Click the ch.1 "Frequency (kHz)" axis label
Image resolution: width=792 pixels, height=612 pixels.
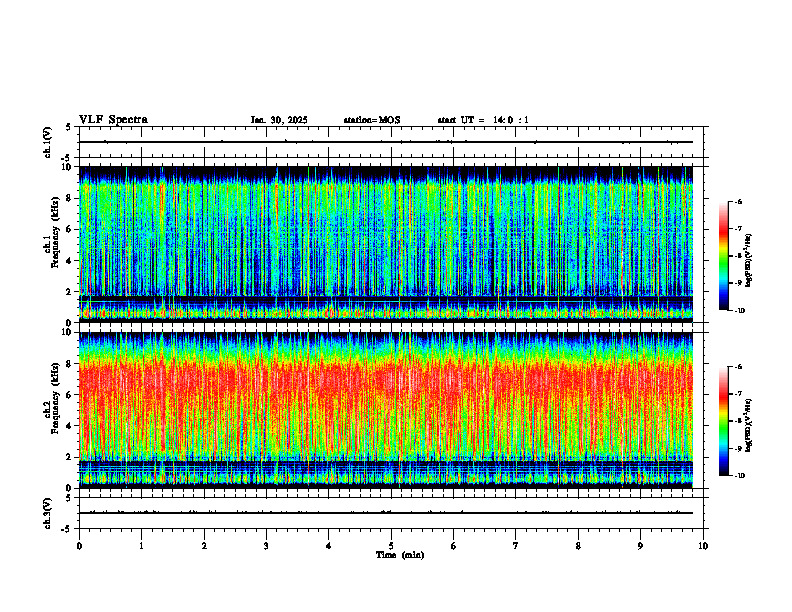[x=56, y=232]
